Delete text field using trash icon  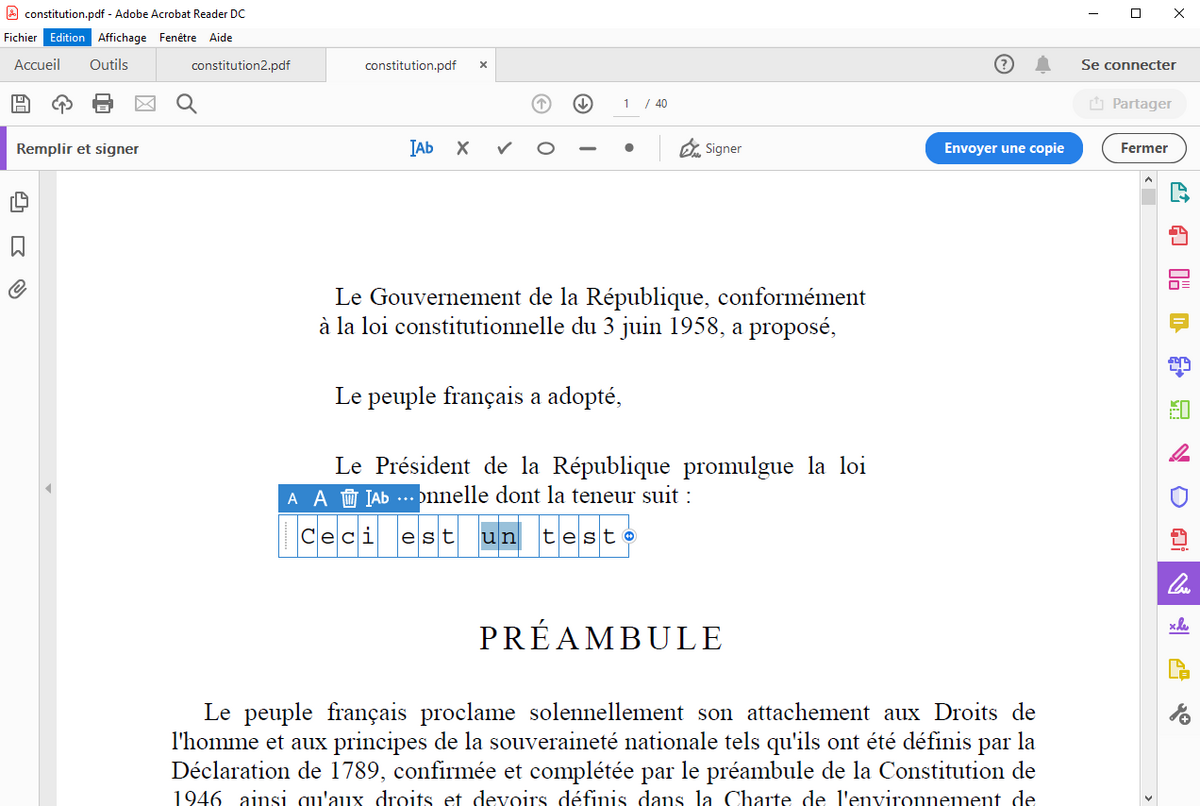(x=349, y=498)
